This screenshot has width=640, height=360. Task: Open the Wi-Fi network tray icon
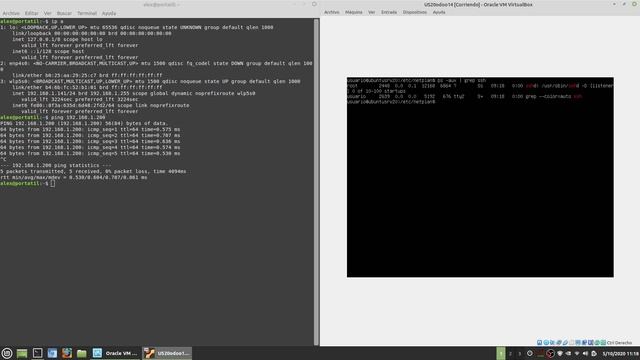(577, 353)
